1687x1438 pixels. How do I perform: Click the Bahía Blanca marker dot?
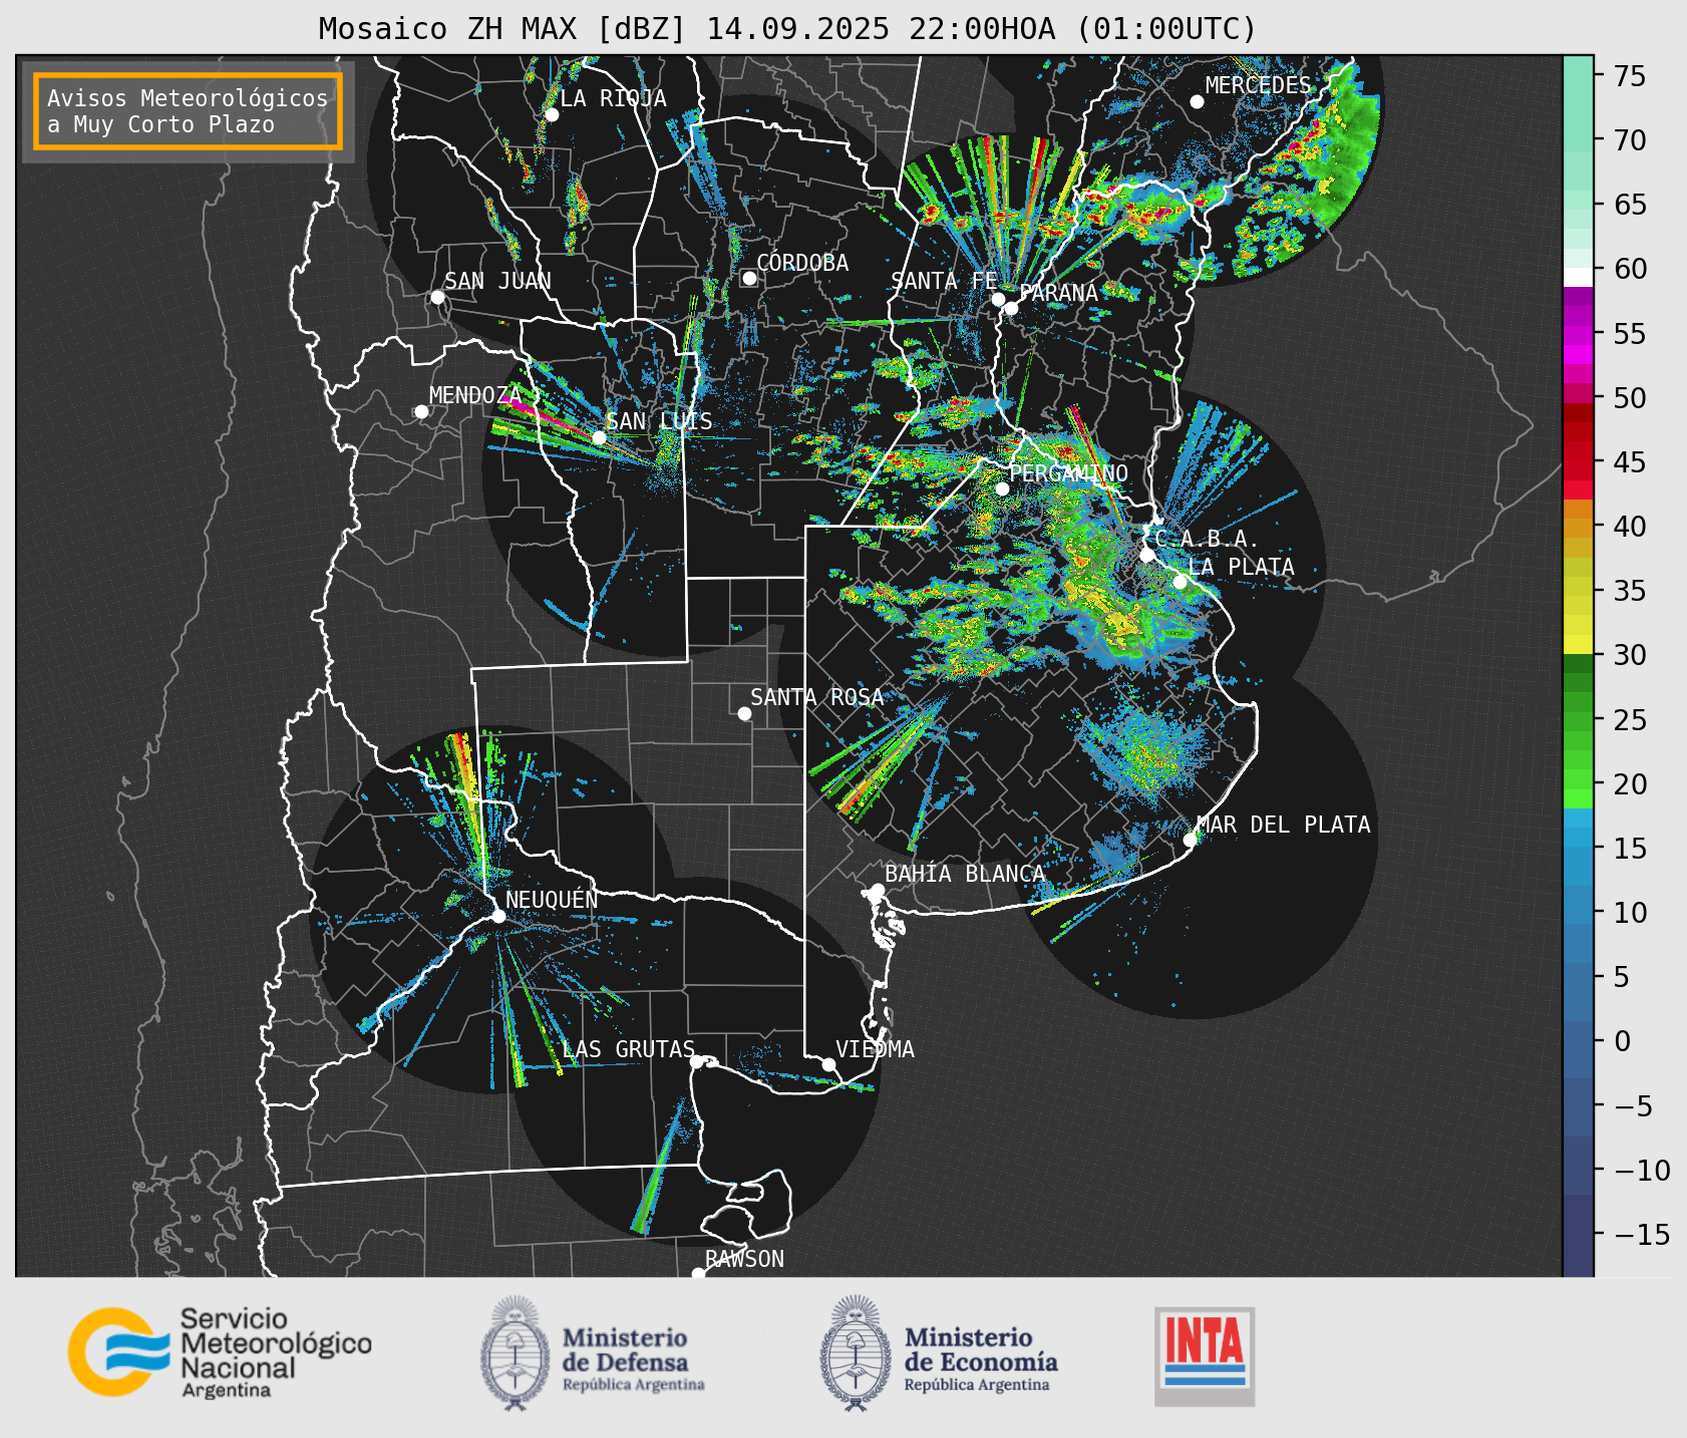tap(877, 890)
